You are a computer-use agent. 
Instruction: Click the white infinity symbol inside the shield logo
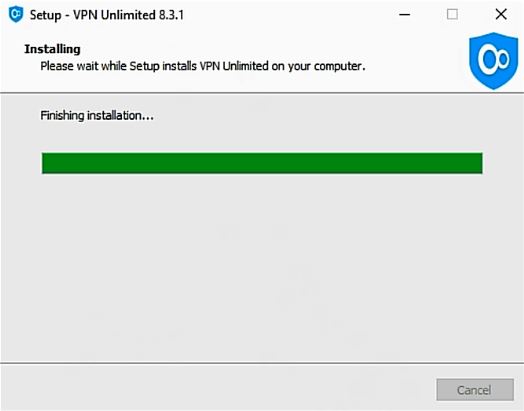point(493,59)
